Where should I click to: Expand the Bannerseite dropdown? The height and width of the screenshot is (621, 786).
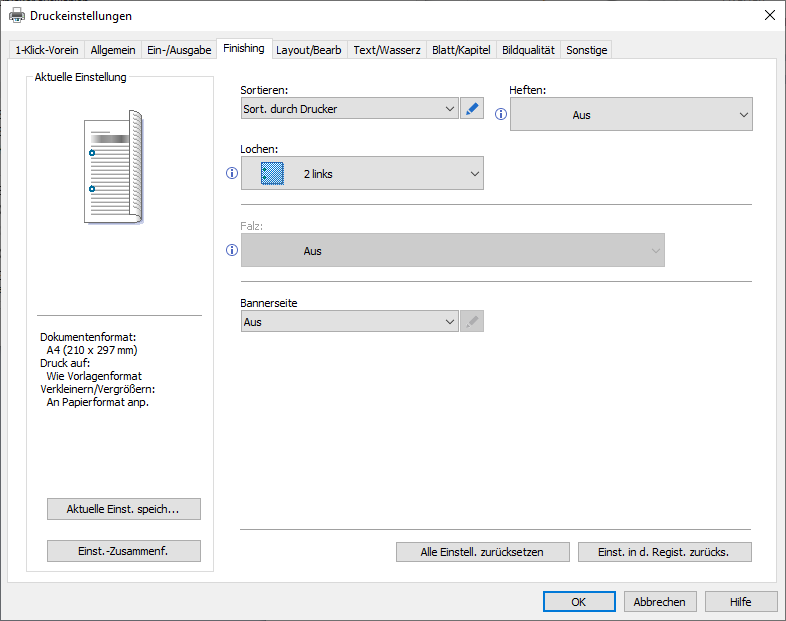coord(349,322)
